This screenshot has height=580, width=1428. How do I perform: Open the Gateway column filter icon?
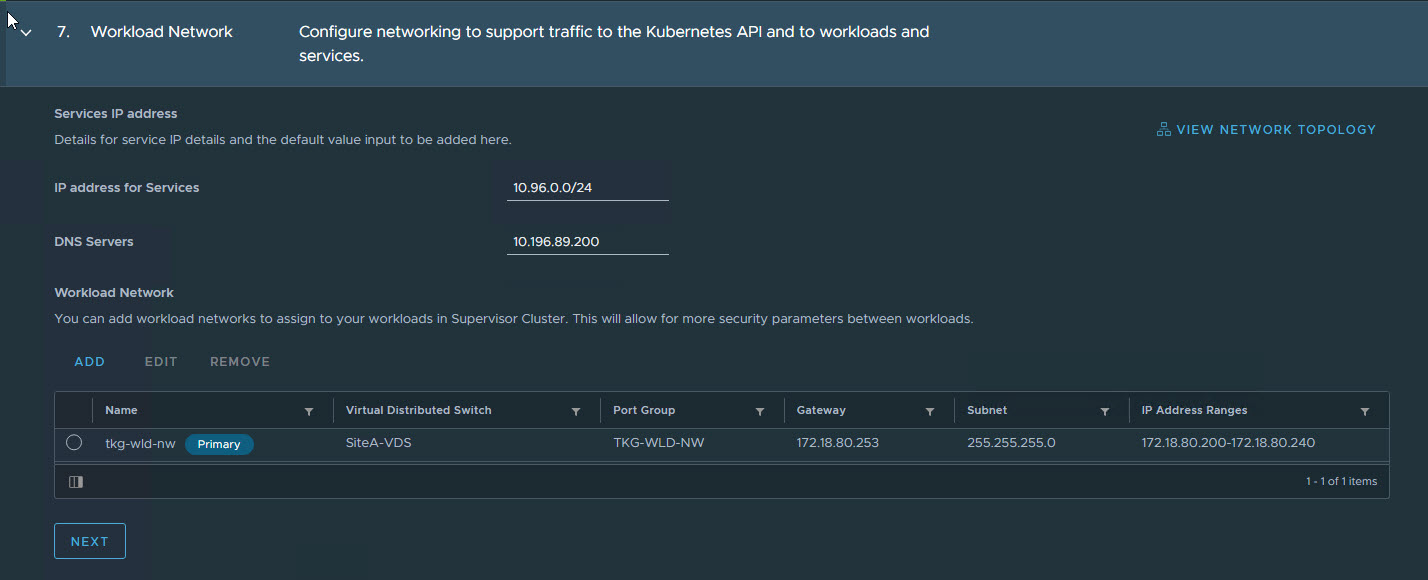pos(930,411)
